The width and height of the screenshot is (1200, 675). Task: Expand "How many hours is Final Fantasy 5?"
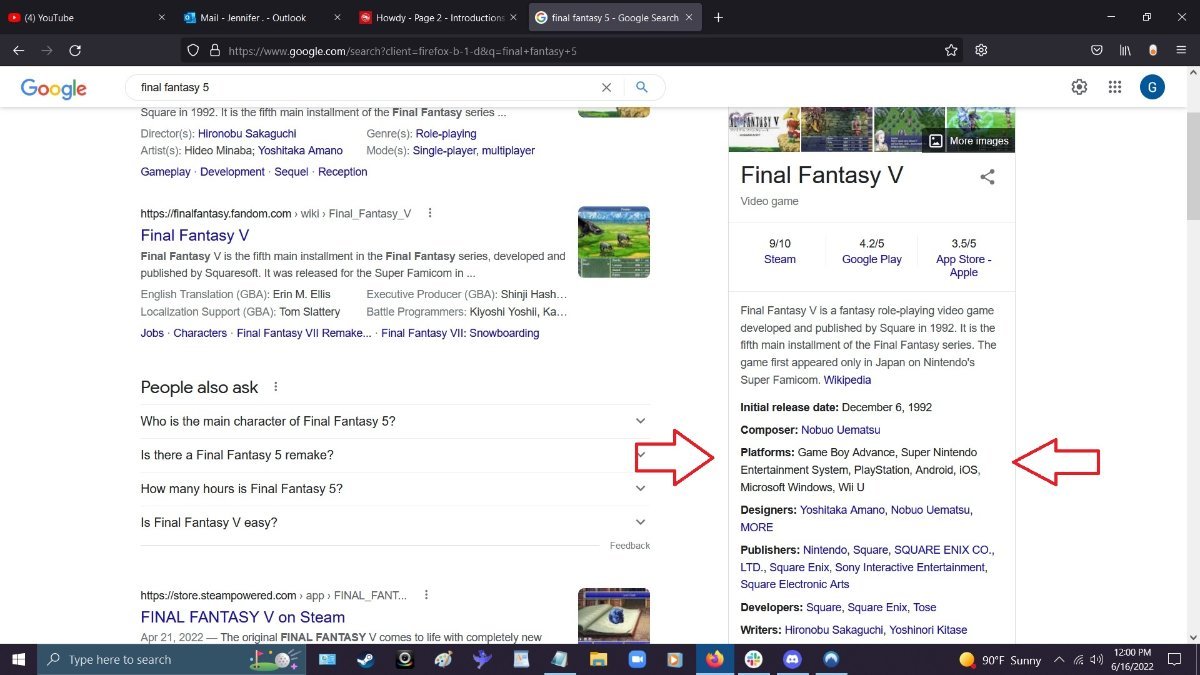pos(394,489)
